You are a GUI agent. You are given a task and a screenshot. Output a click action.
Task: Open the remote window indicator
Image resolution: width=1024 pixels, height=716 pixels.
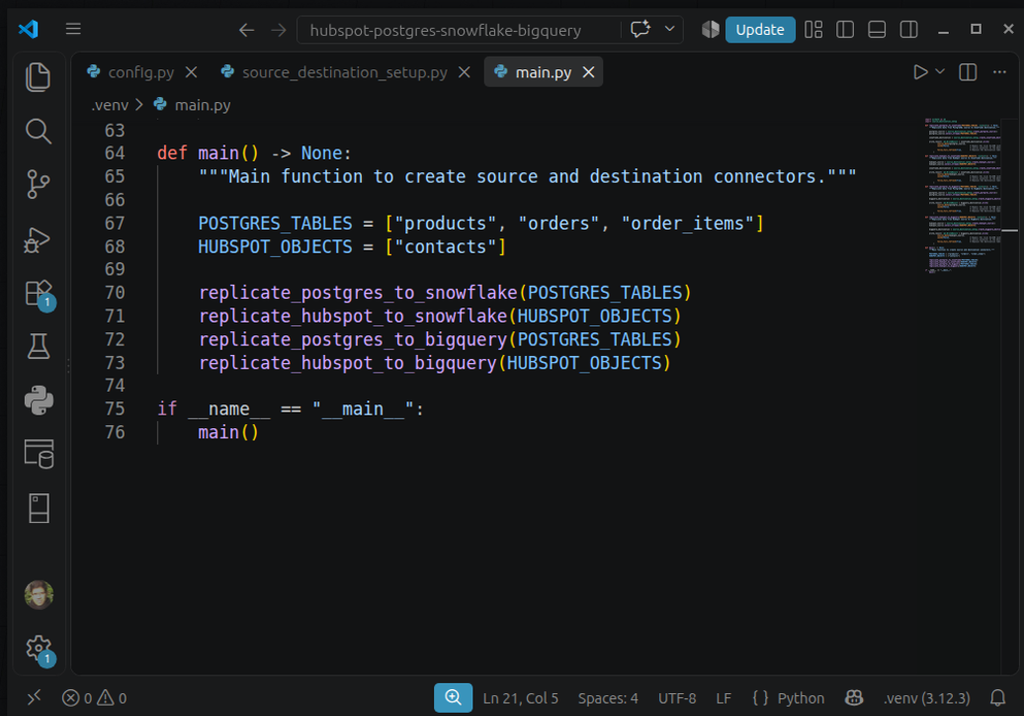34,698
